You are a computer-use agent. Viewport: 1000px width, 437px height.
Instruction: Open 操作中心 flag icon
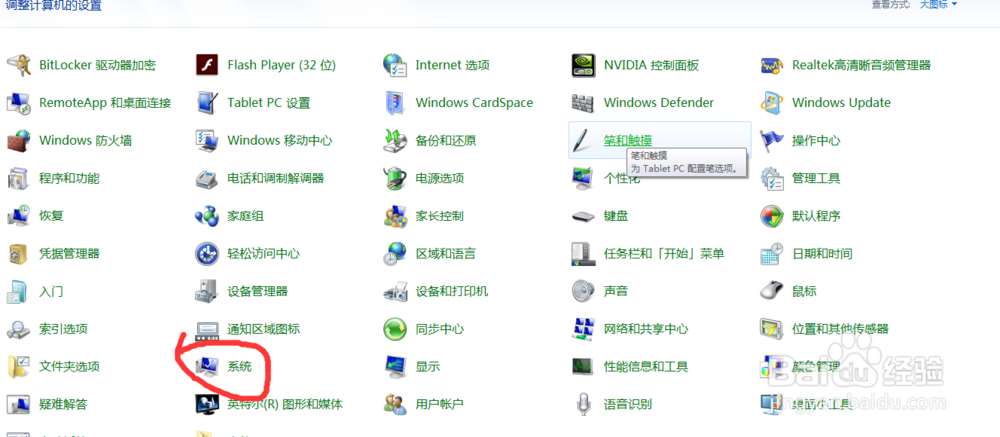click(772, 140)
